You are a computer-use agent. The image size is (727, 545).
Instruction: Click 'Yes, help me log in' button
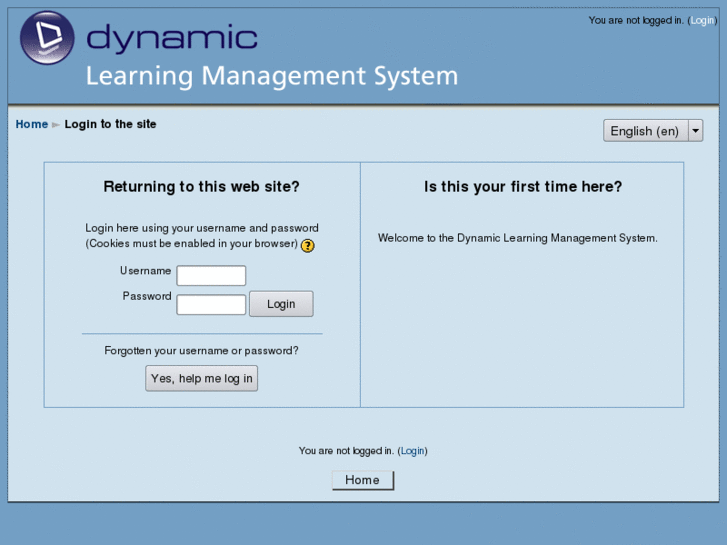tap(201, 378)
